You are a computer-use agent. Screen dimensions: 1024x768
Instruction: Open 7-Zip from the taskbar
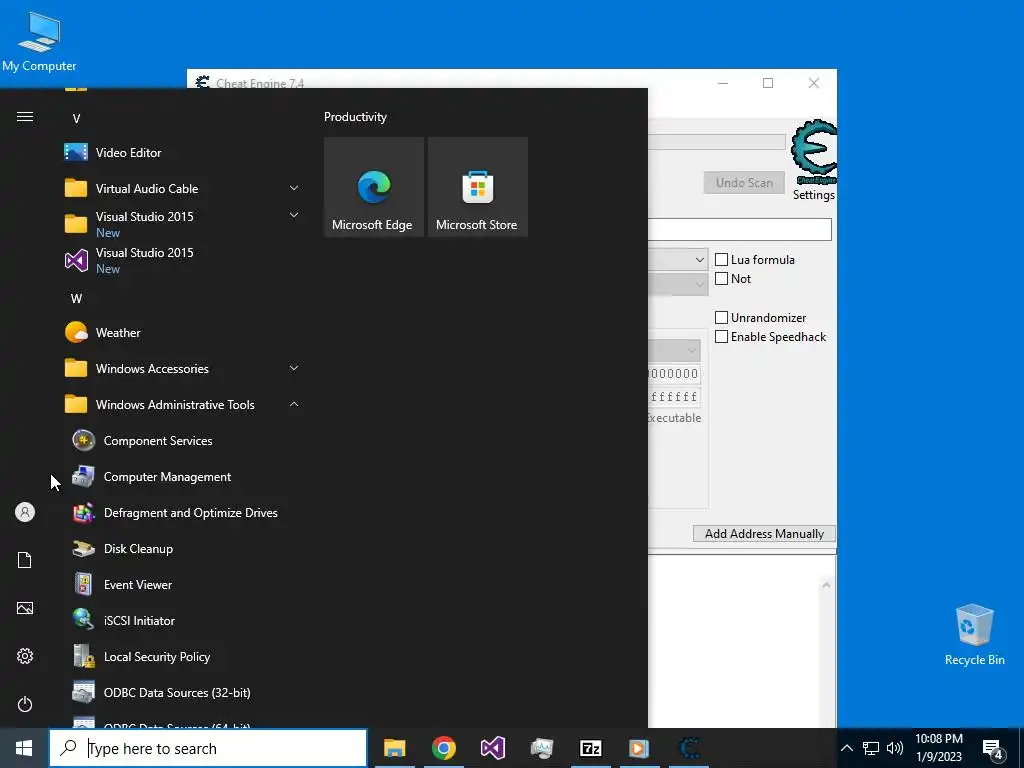(x=590, y=748)
